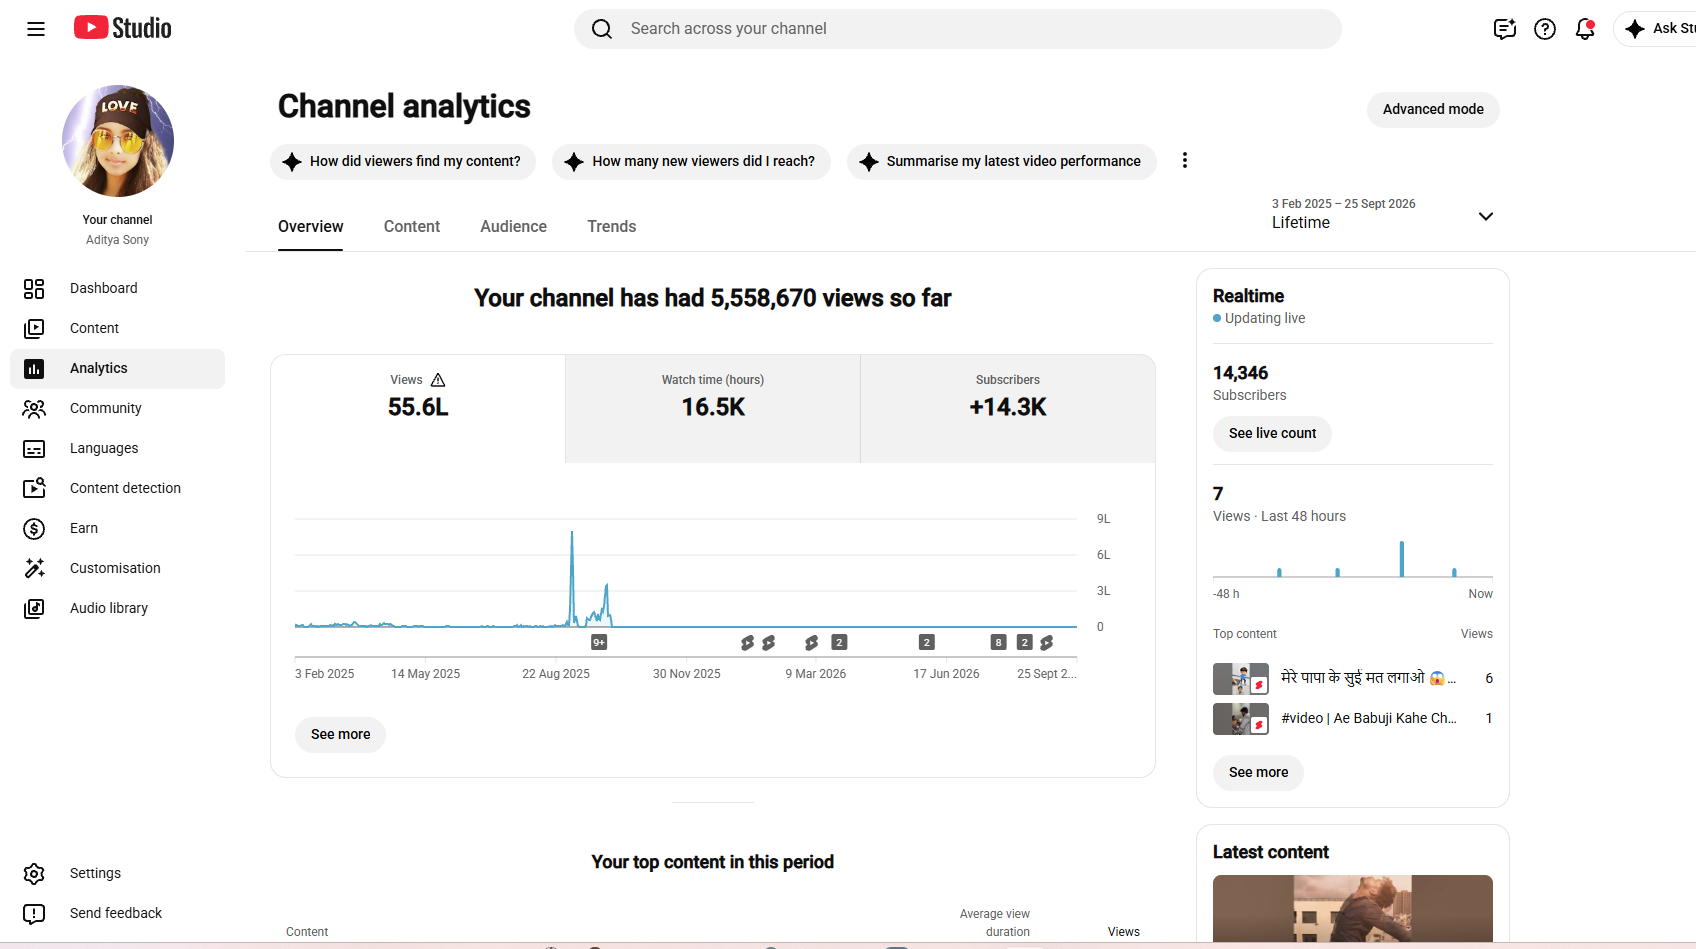Click the Dashboard icon in sidebar
The image size is (1696, 949).
(34, 289)
